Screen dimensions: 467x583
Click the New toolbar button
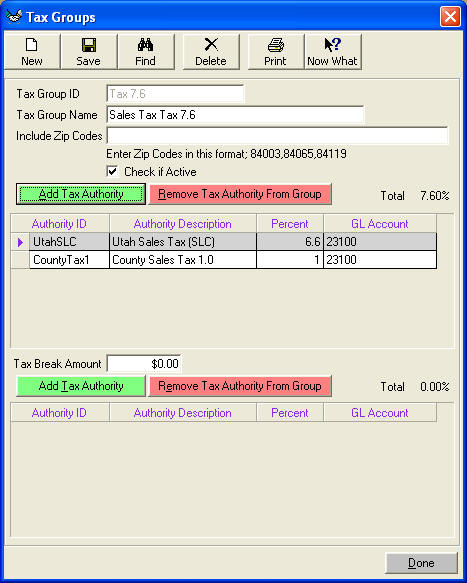[32, 52]
